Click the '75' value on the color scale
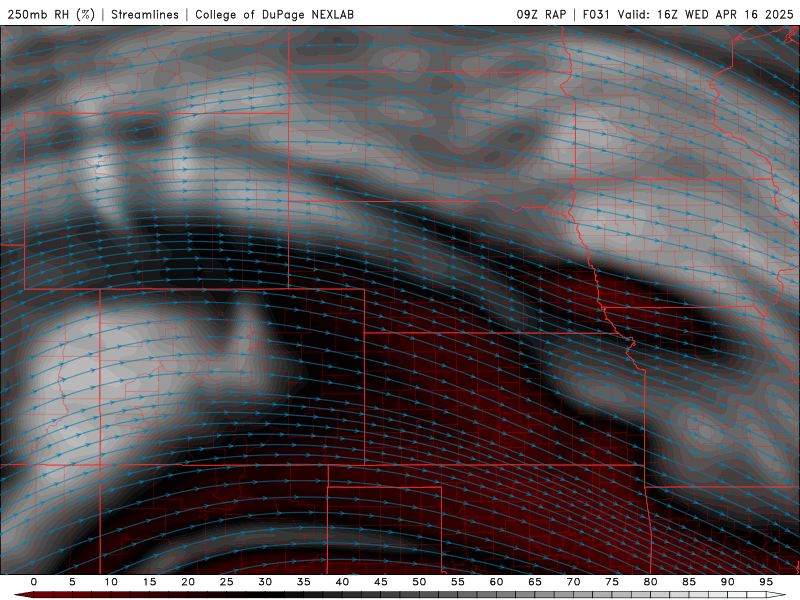 click(612, 582)
